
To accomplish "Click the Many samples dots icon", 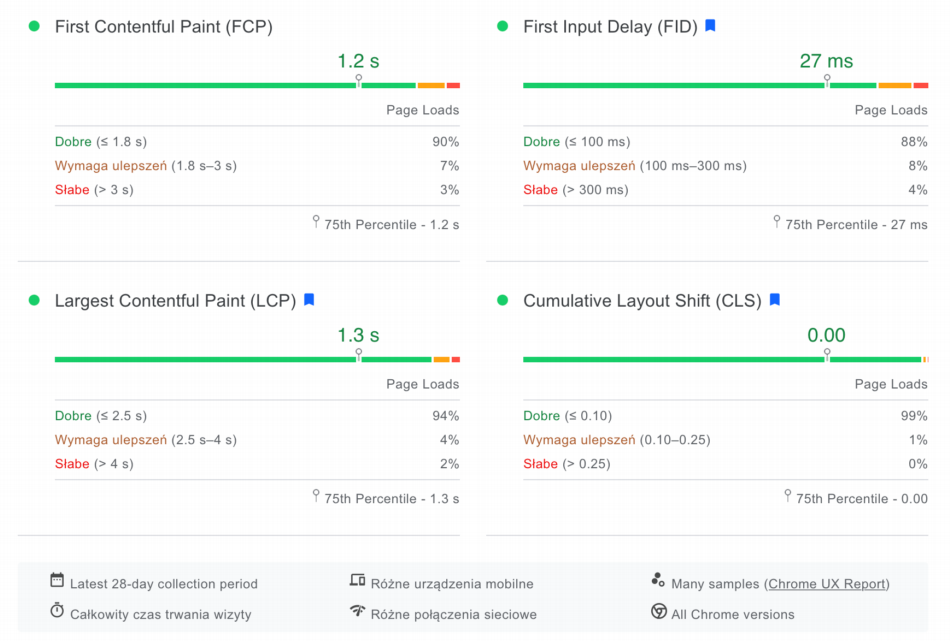I will [658, 580].
